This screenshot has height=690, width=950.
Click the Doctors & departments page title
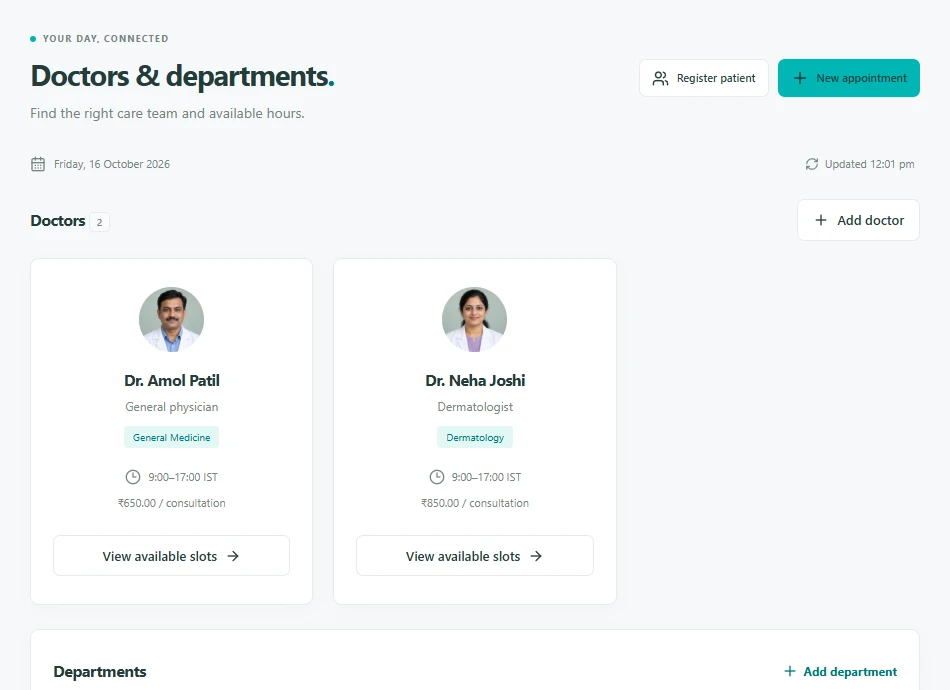point(182,76)
